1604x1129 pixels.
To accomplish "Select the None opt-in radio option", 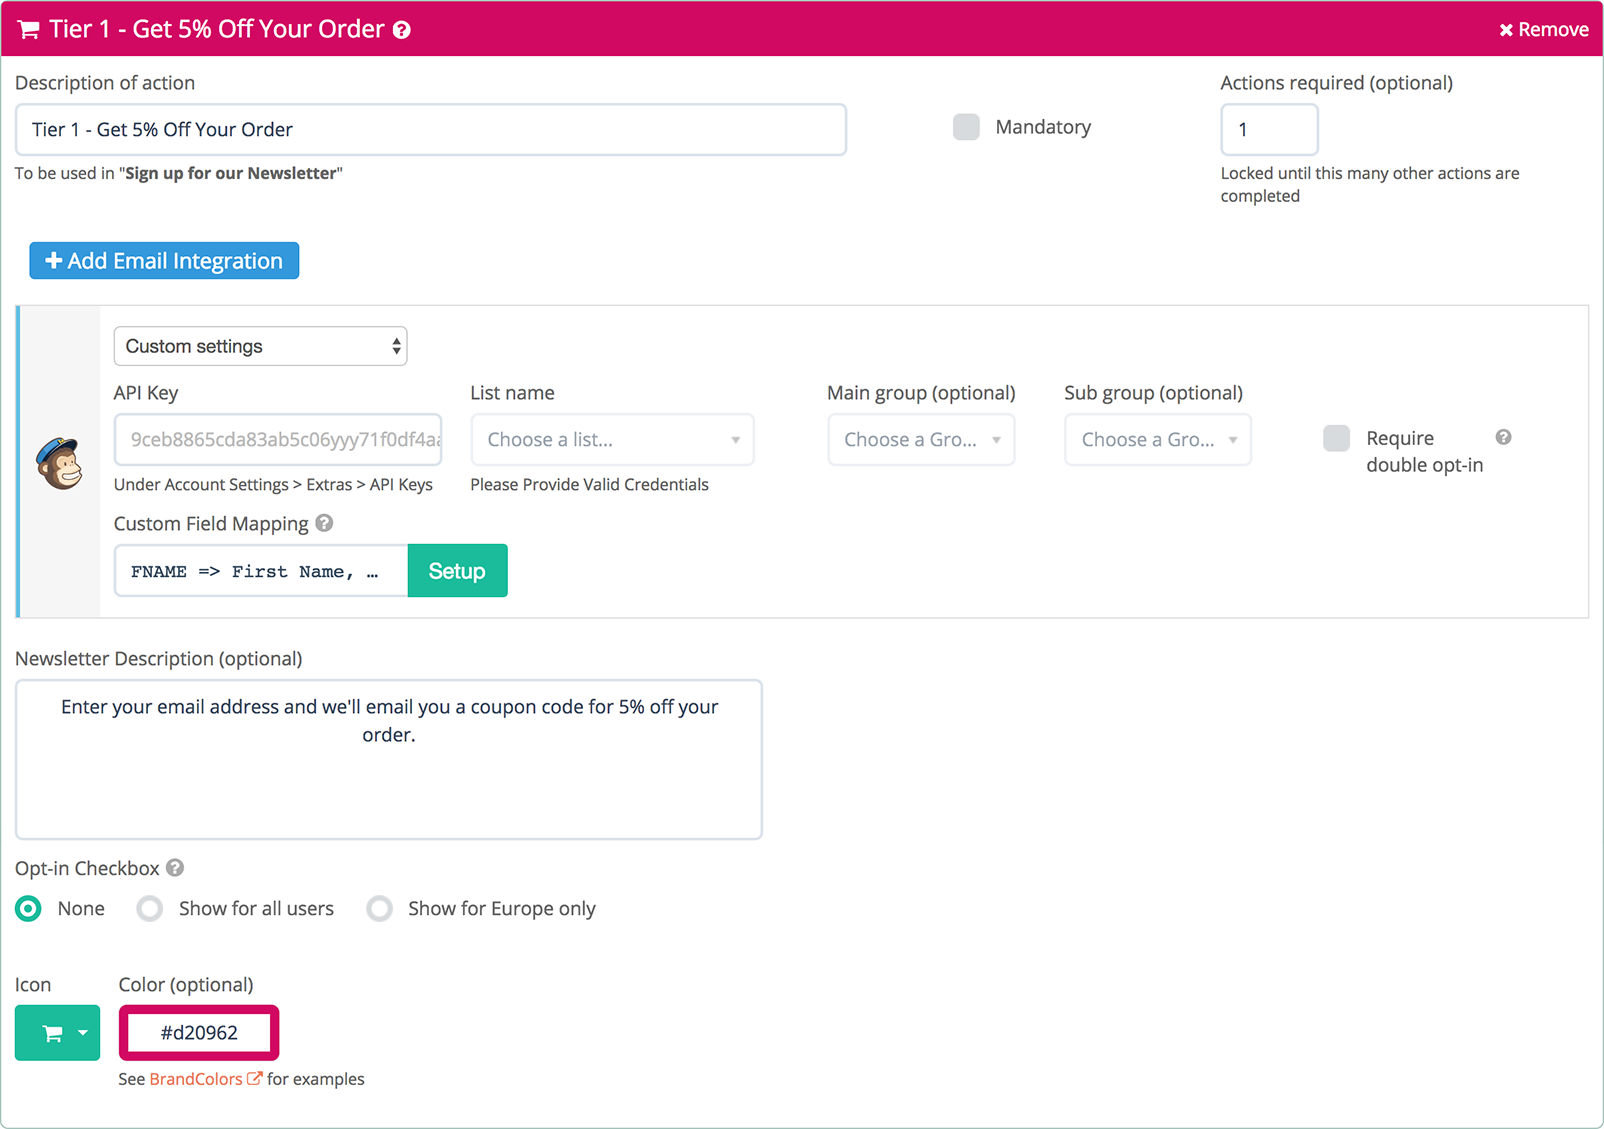I will (x=29, y=909).
